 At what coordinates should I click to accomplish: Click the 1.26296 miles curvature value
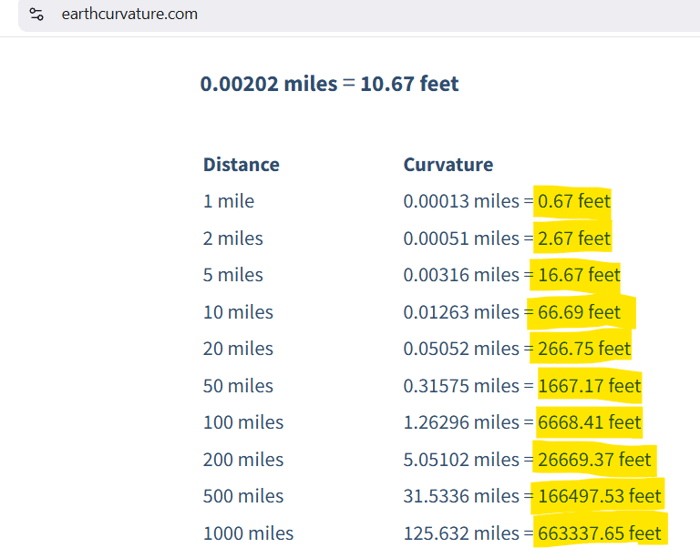coord(461,423)
